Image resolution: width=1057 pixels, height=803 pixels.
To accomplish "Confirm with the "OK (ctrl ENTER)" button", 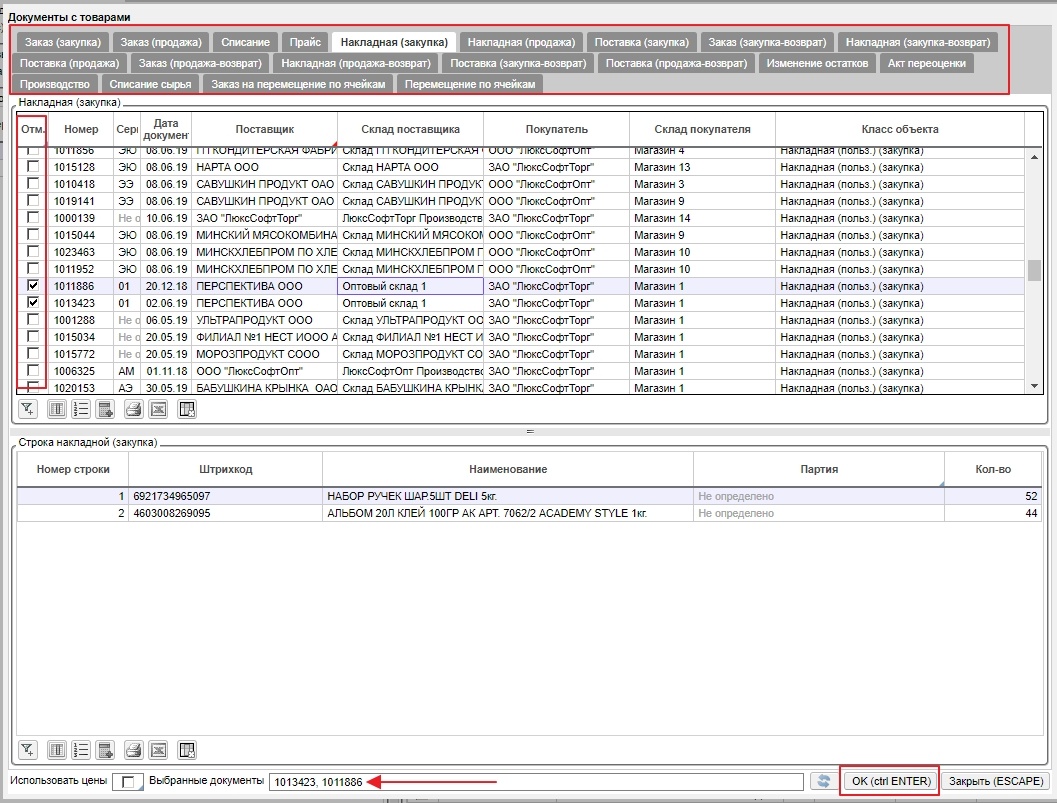I will tap(889, 781).
